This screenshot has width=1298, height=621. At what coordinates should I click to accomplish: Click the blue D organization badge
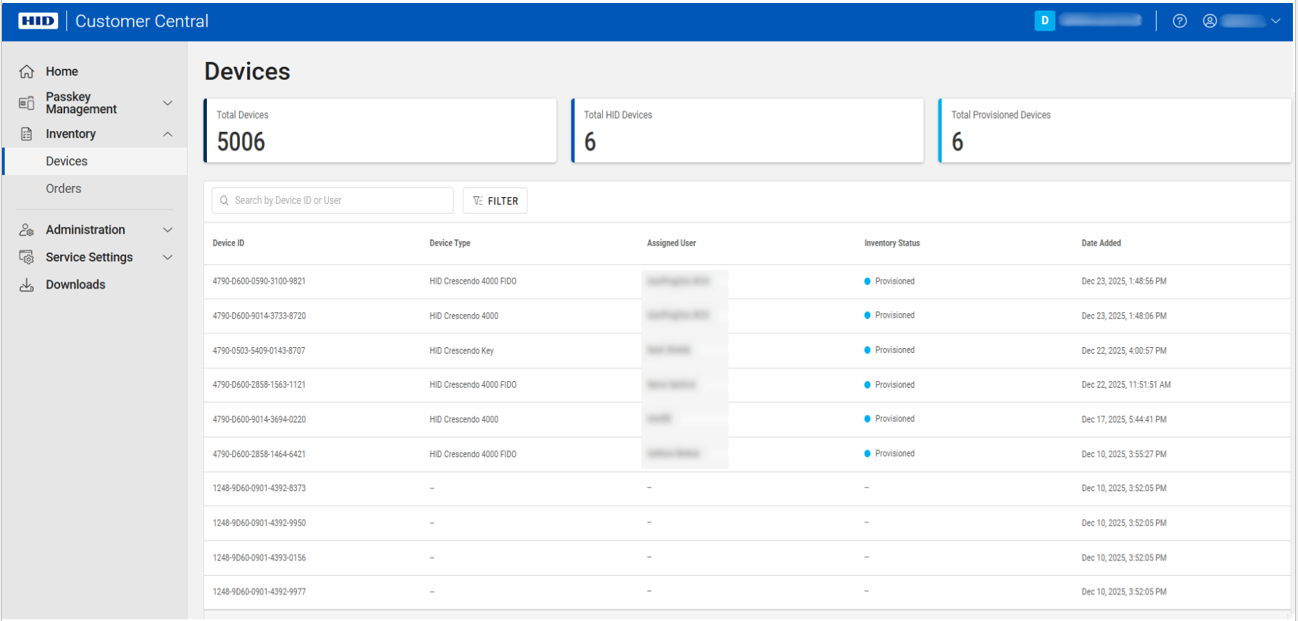pos(1045,21)
